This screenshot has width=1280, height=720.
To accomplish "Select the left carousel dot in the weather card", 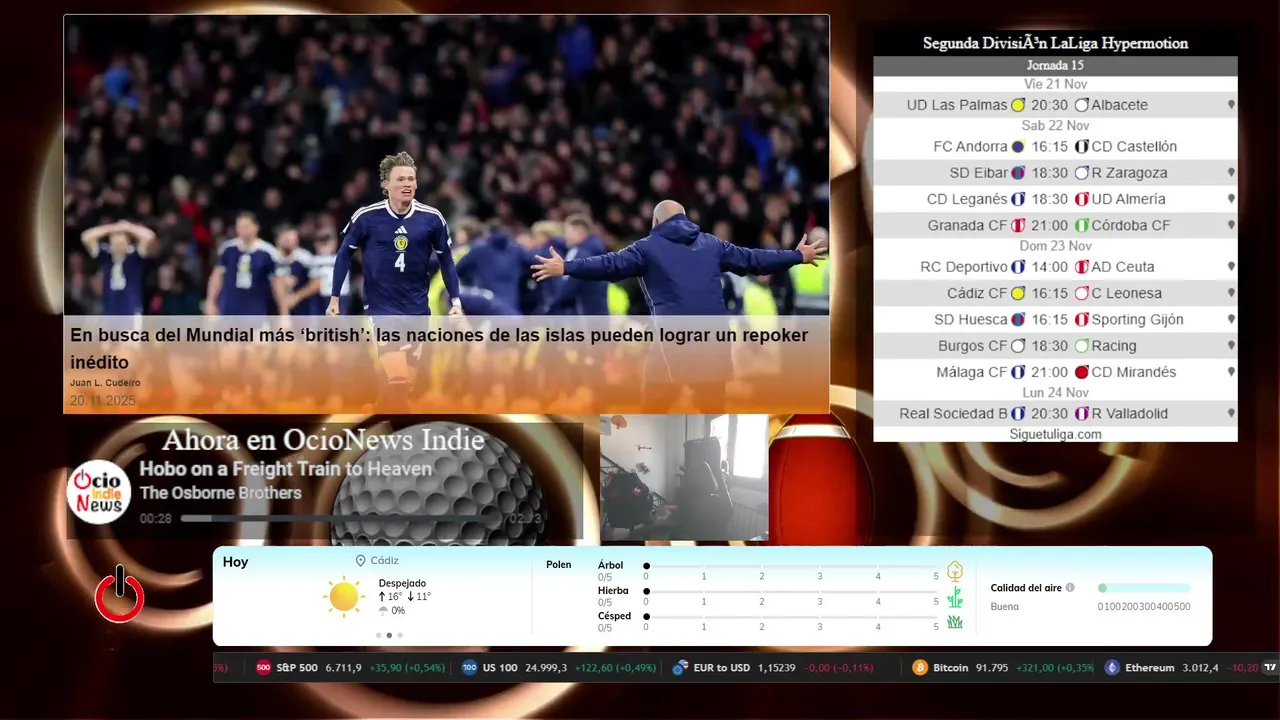I will tap(378, 635).
